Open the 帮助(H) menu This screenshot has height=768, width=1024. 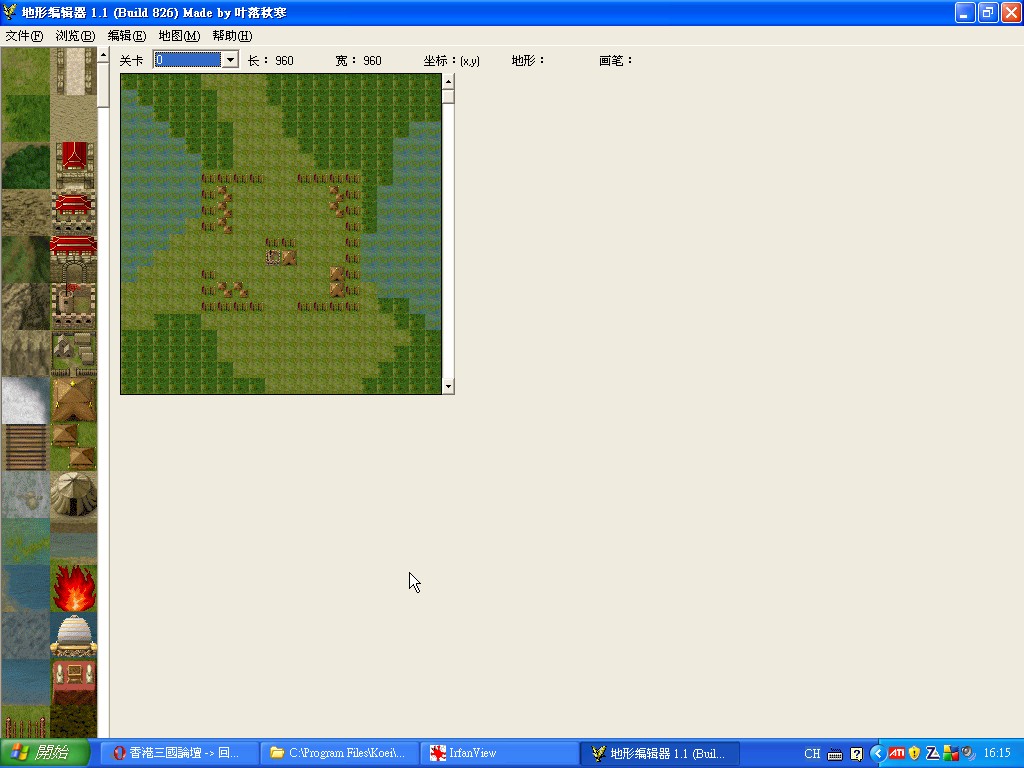click(232, 36)
